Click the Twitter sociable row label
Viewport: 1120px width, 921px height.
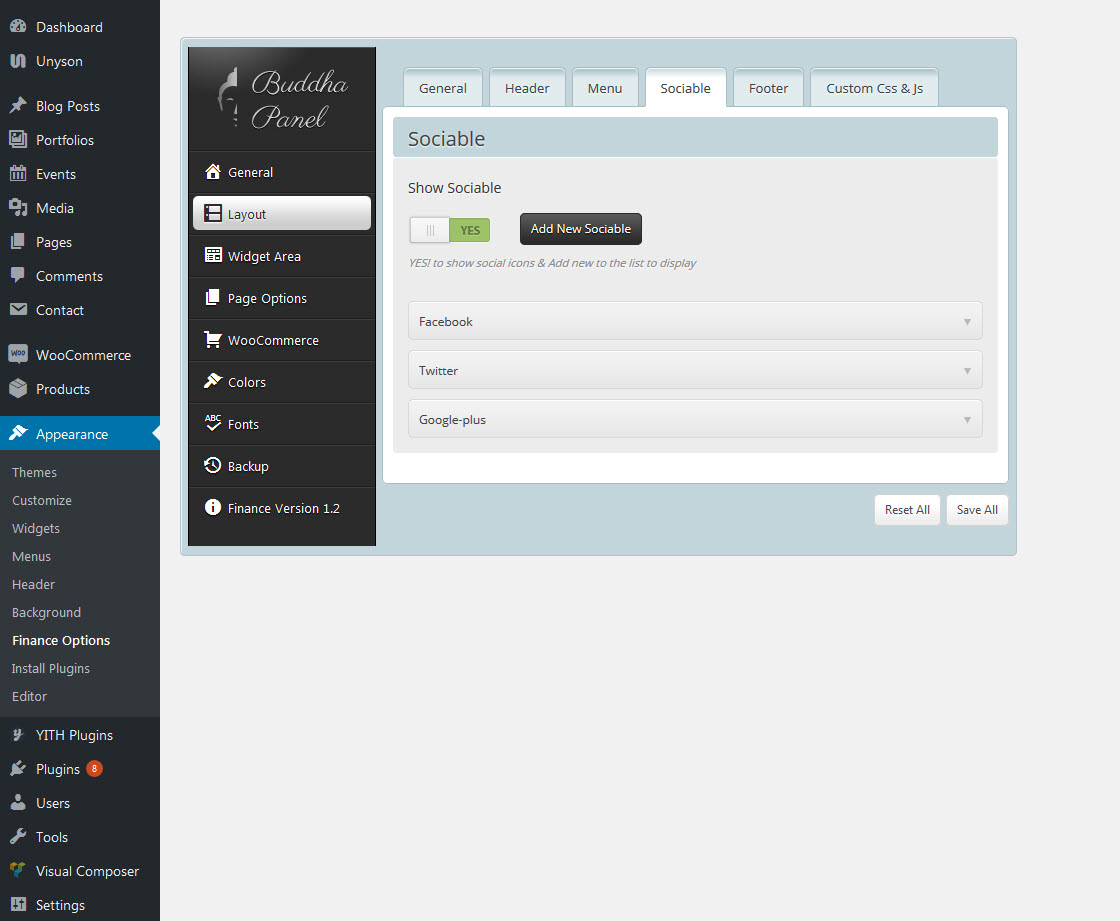point(439,371)
